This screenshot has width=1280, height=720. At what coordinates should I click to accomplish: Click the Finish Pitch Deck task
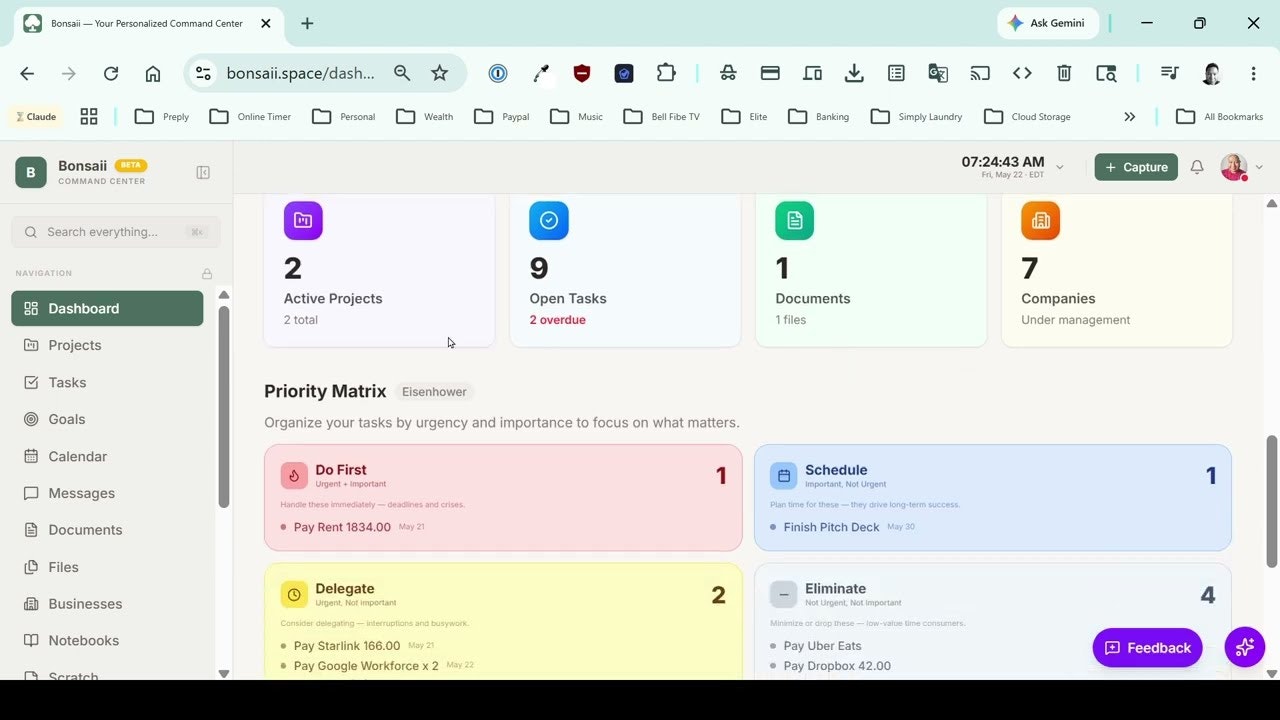click(x=832, y=527)
